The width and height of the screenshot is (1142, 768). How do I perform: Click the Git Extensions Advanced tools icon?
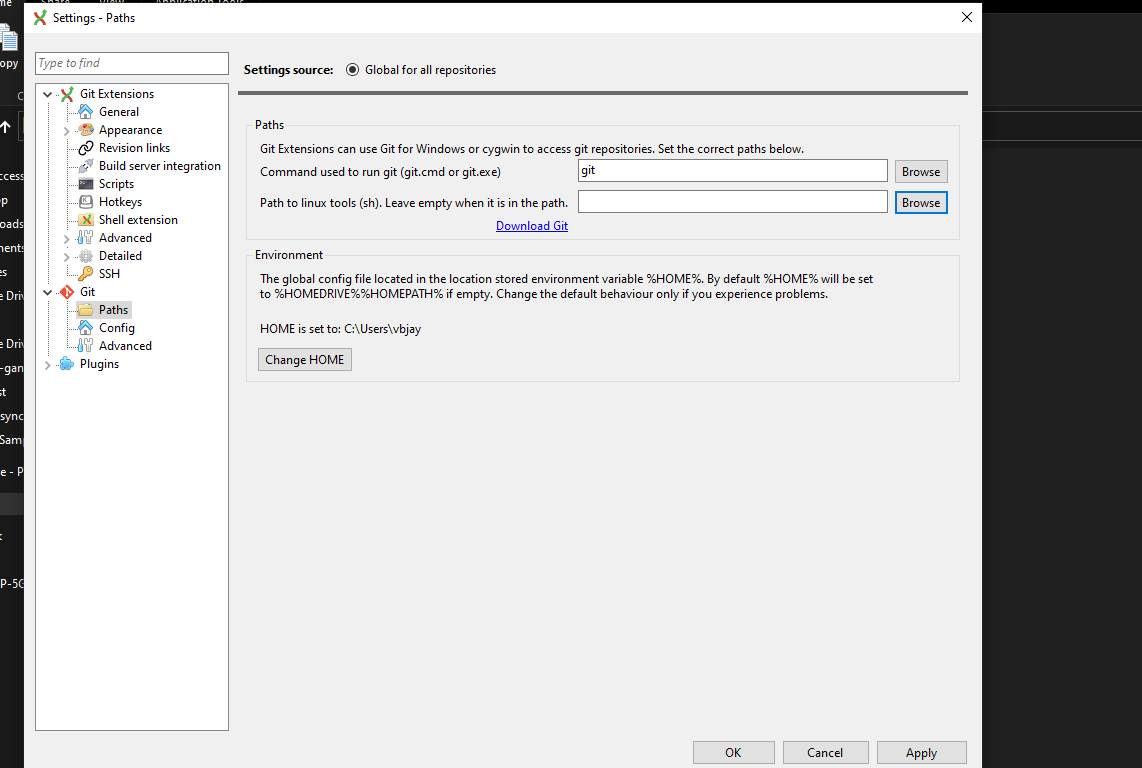[86, 238]
